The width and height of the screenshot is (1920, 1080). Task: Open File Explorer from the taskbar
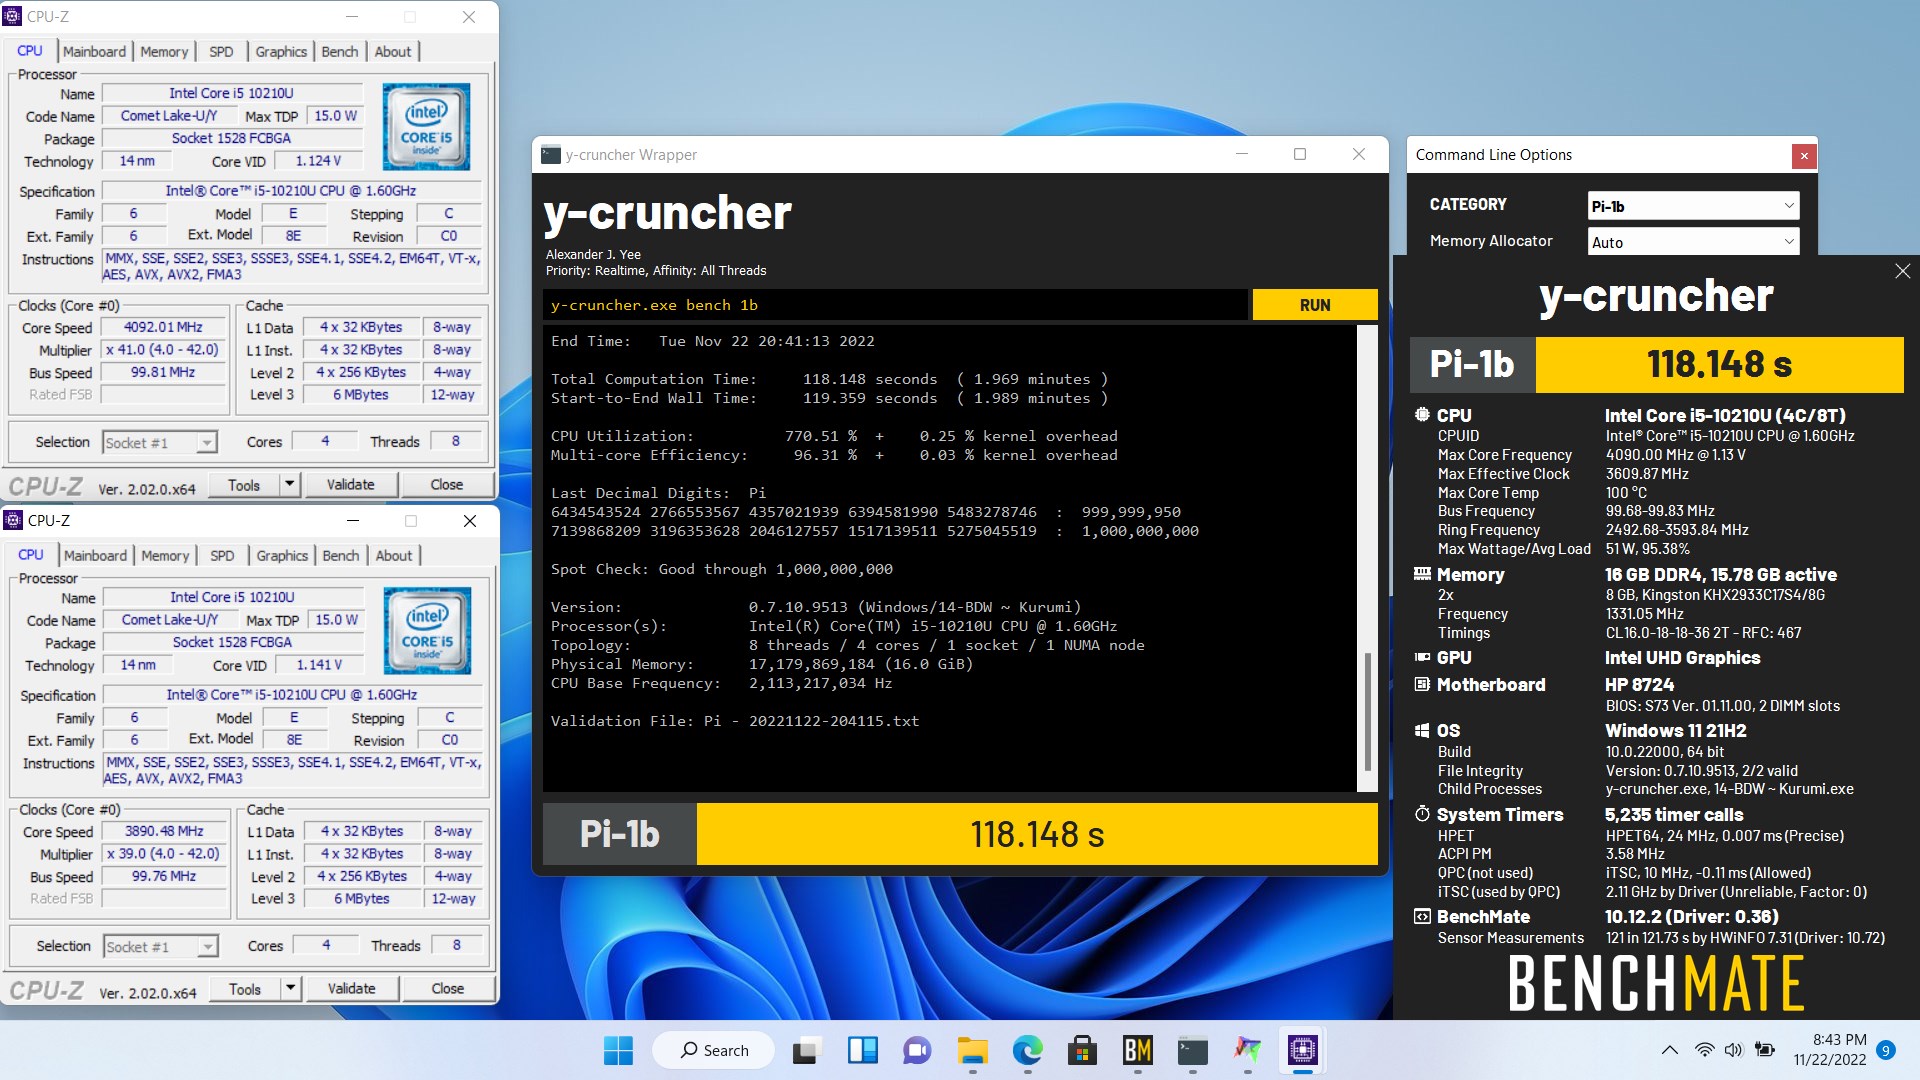point(972,1050)
